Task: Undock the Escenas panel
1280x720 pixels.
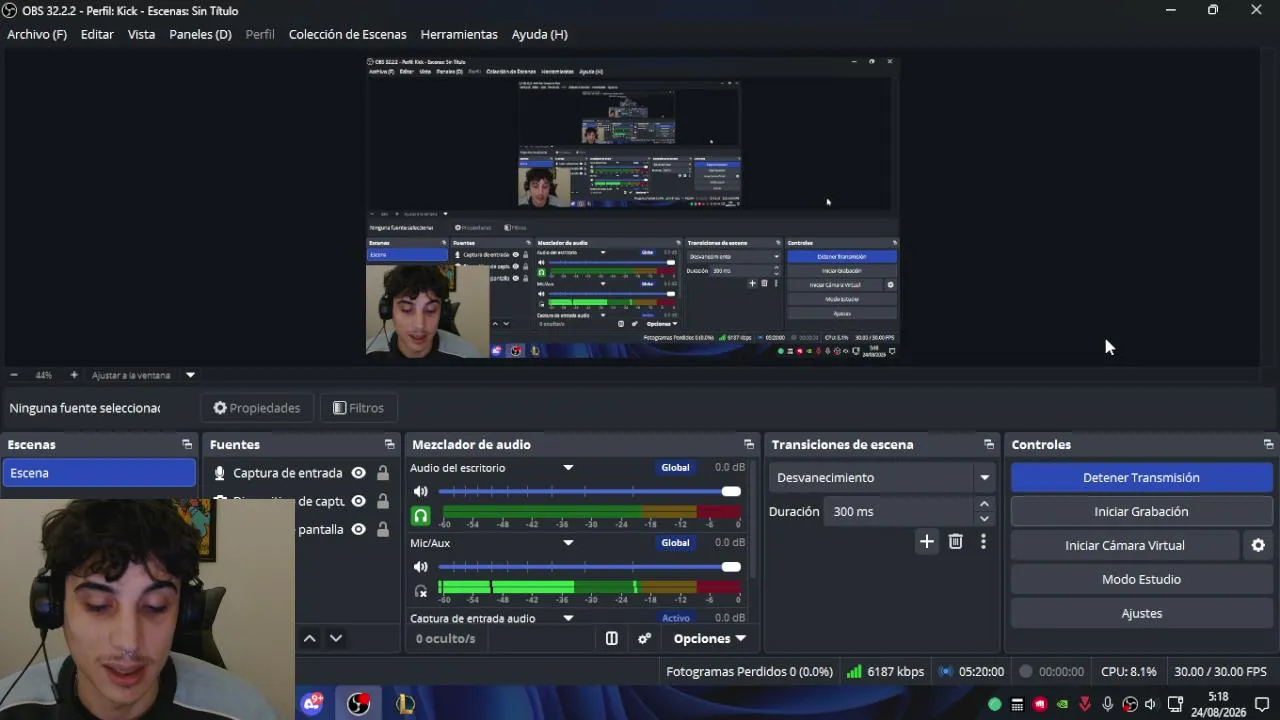Action: coord(187,444)
